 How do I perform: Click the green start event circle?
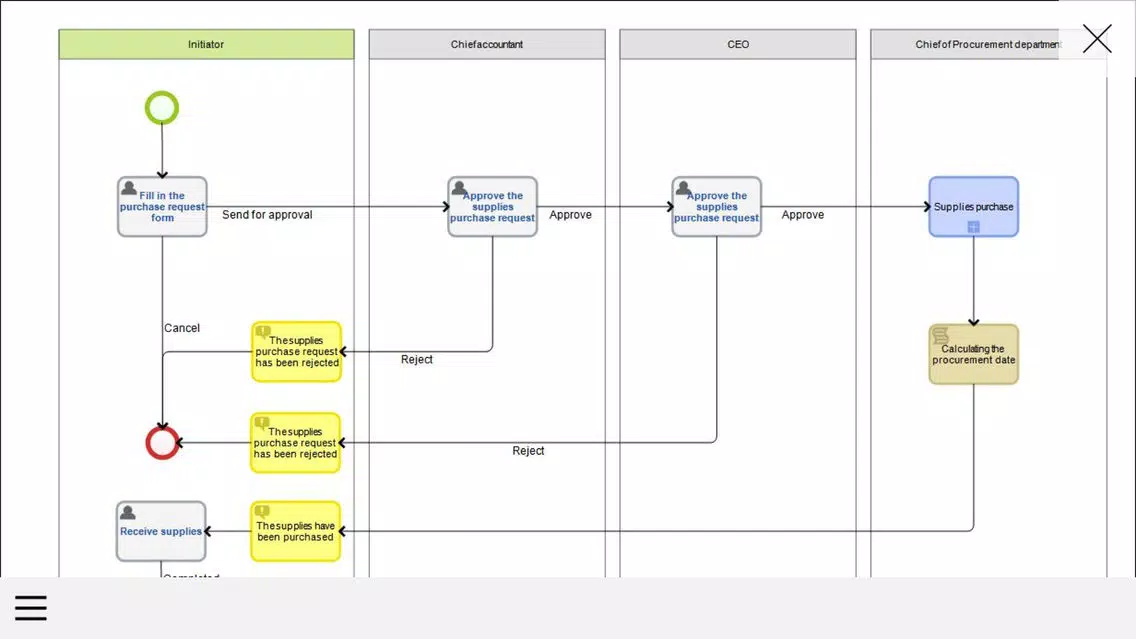162,108
